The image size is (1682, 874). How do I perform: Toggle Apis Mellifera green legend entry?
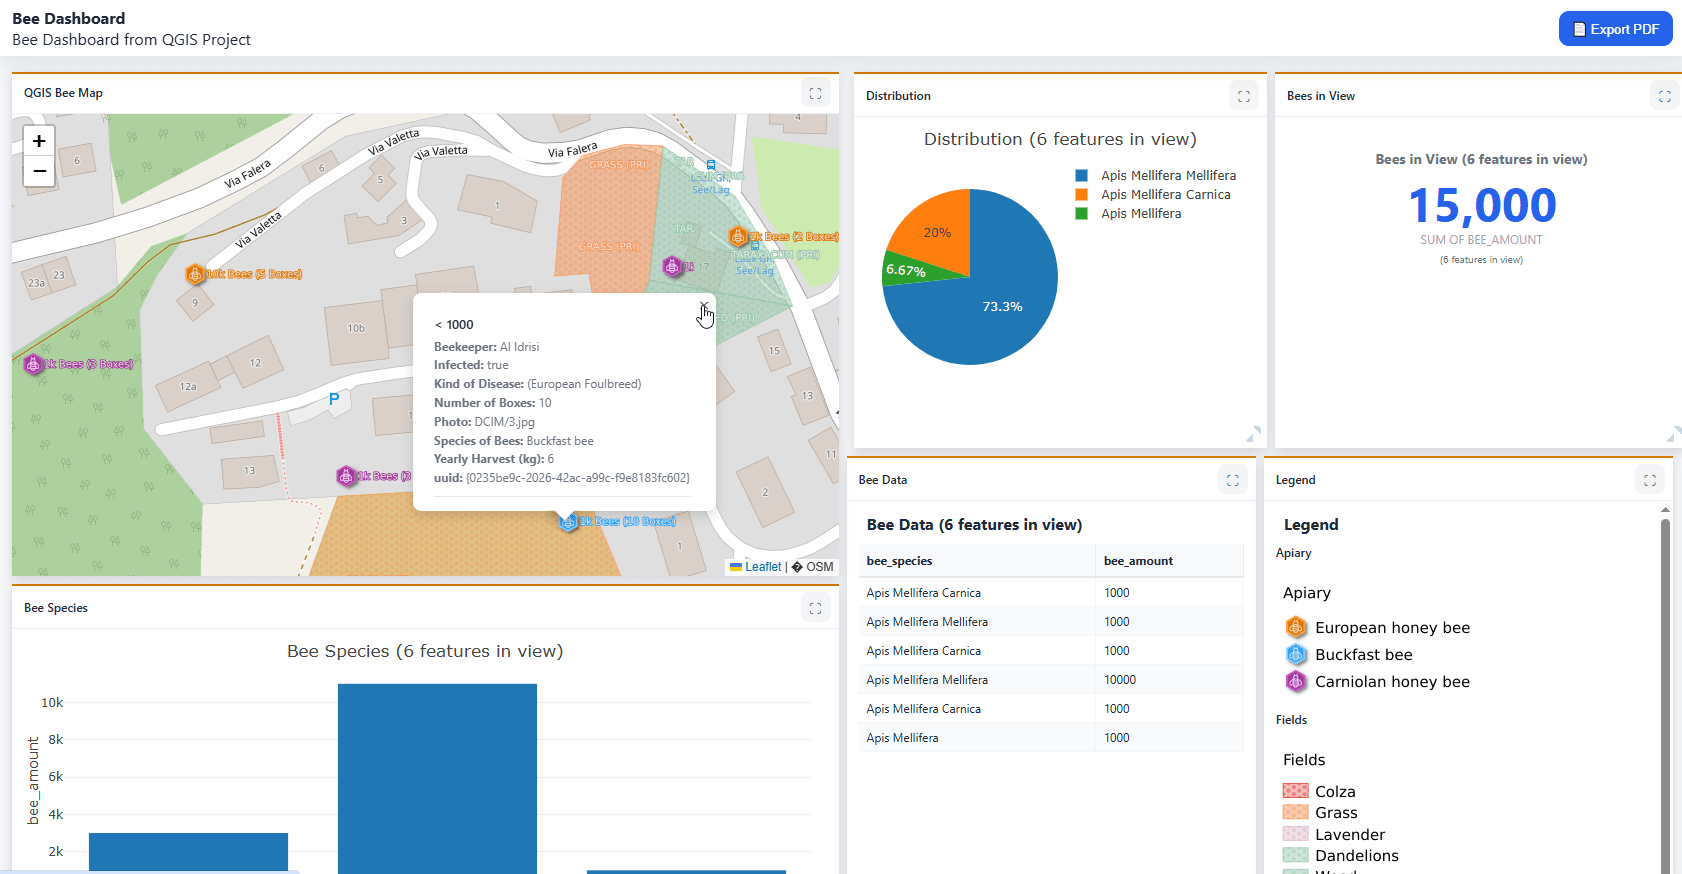pyautogui.click(x=1140, y=214)
